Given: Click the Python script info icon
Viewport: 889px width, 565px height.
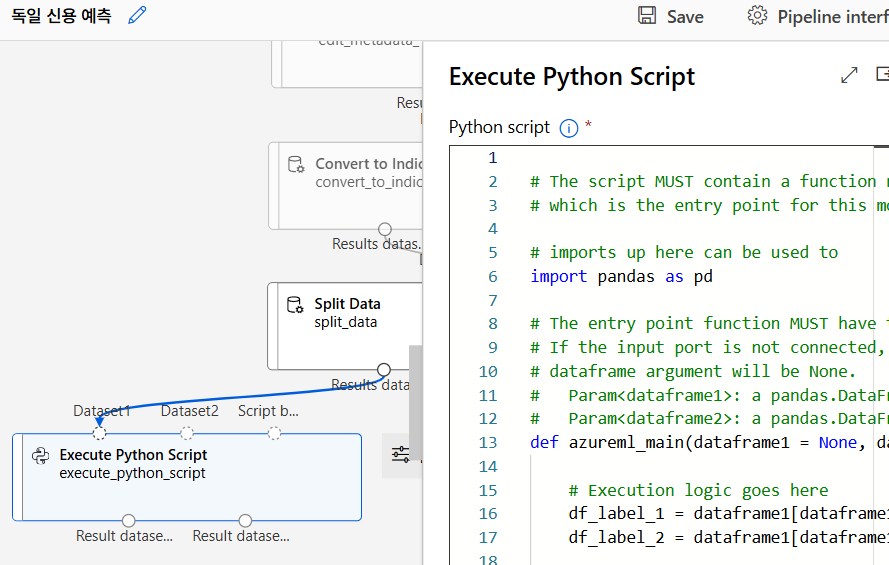Looking at the screenshot, I should click(569, 128).
